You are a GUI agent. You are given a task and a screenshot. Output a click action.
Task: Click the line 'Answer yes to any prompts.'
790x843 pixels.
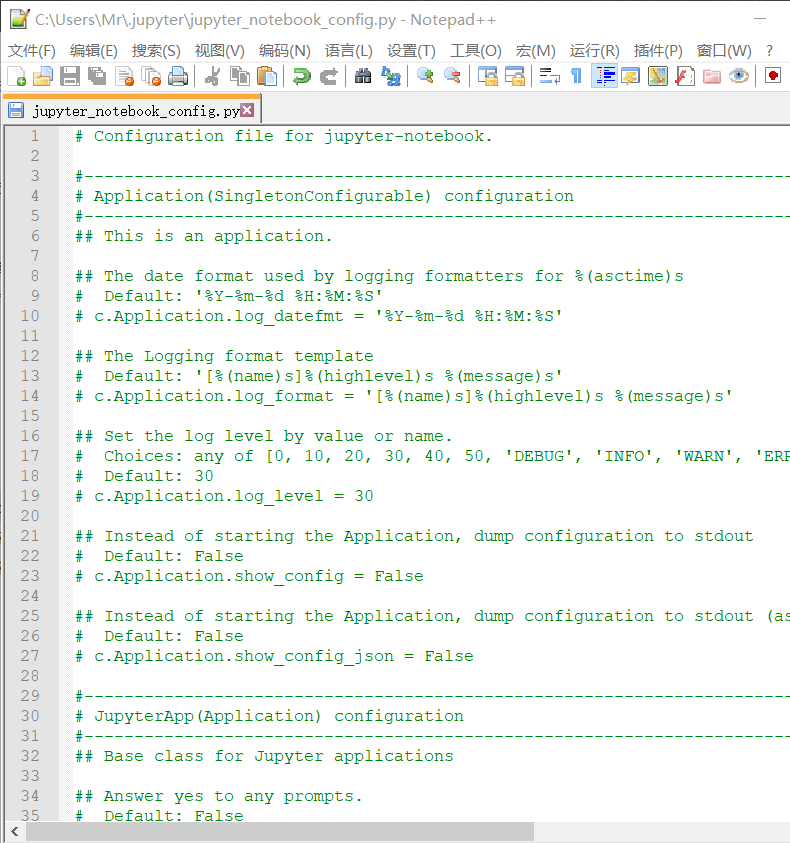[233, 796]
